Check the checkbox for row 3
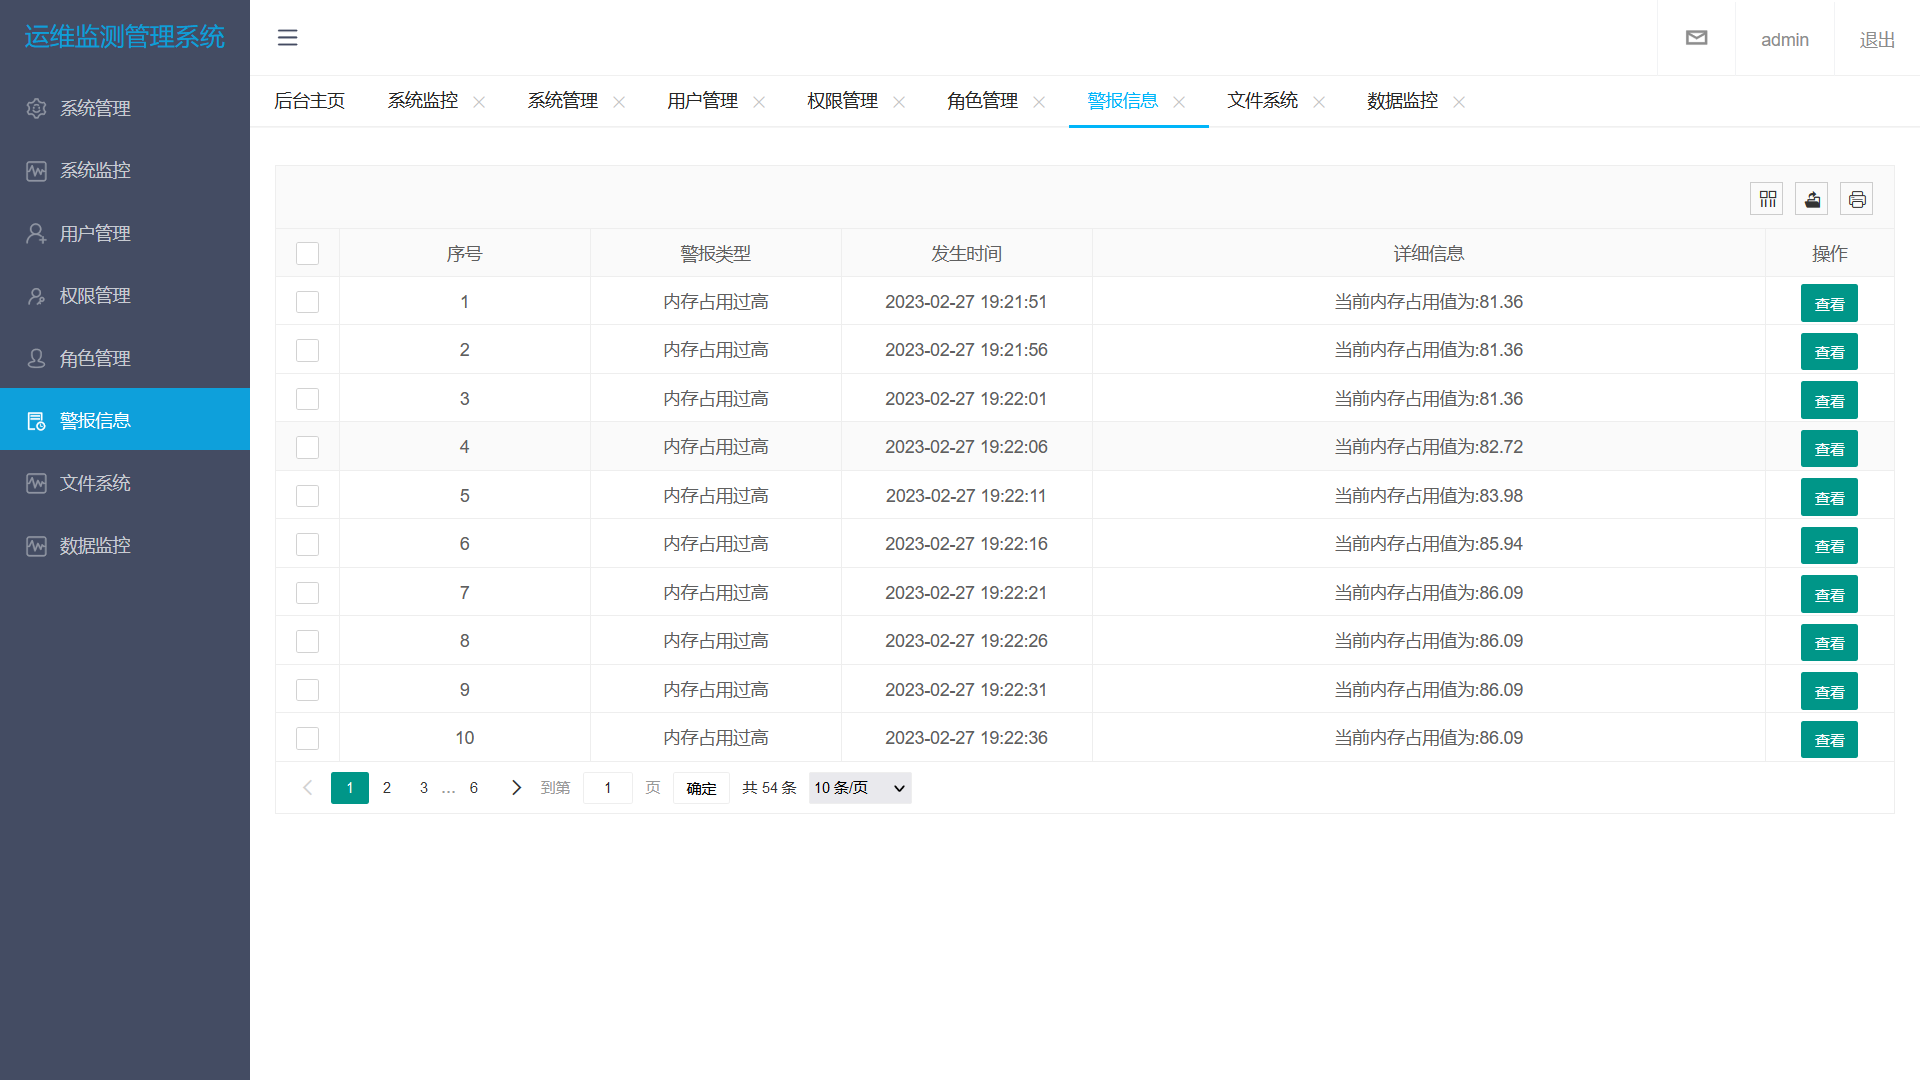The width and height of the screenshot is (1920, 1080). click(308, 399)
